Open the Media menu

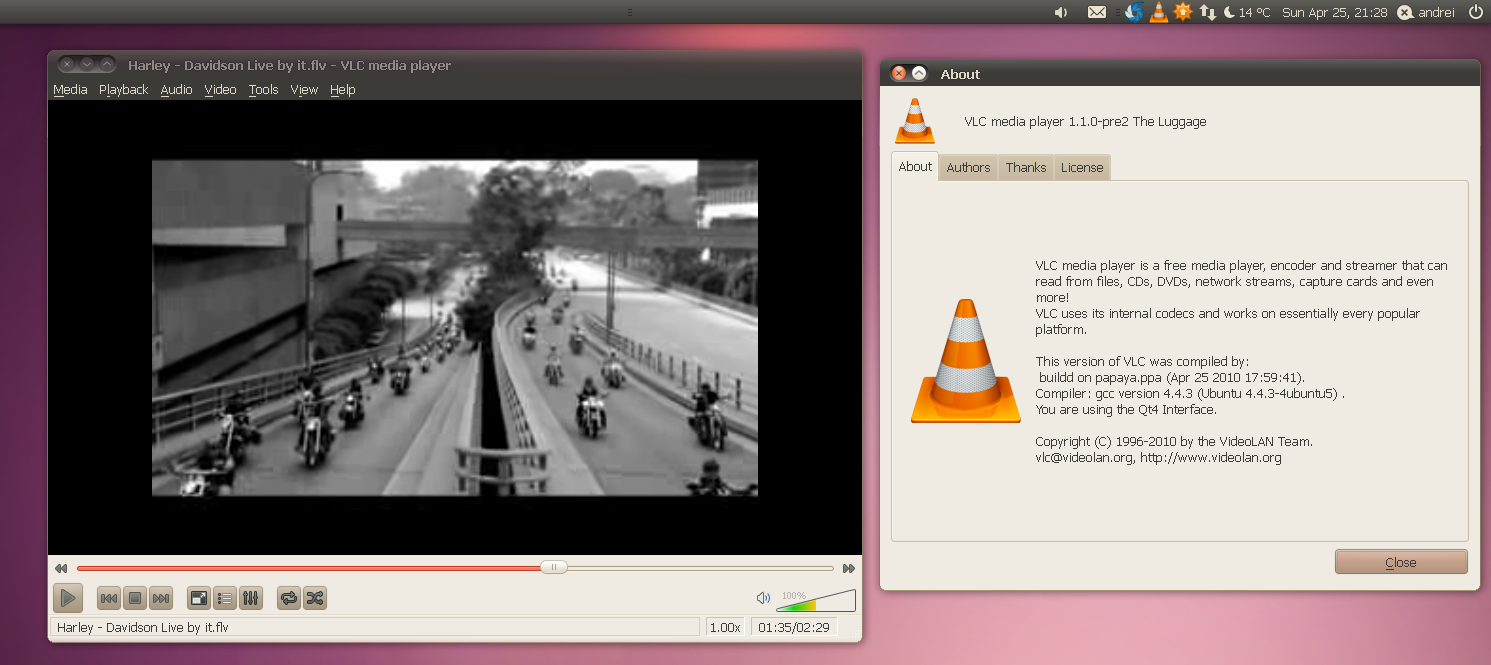(70, 90)
